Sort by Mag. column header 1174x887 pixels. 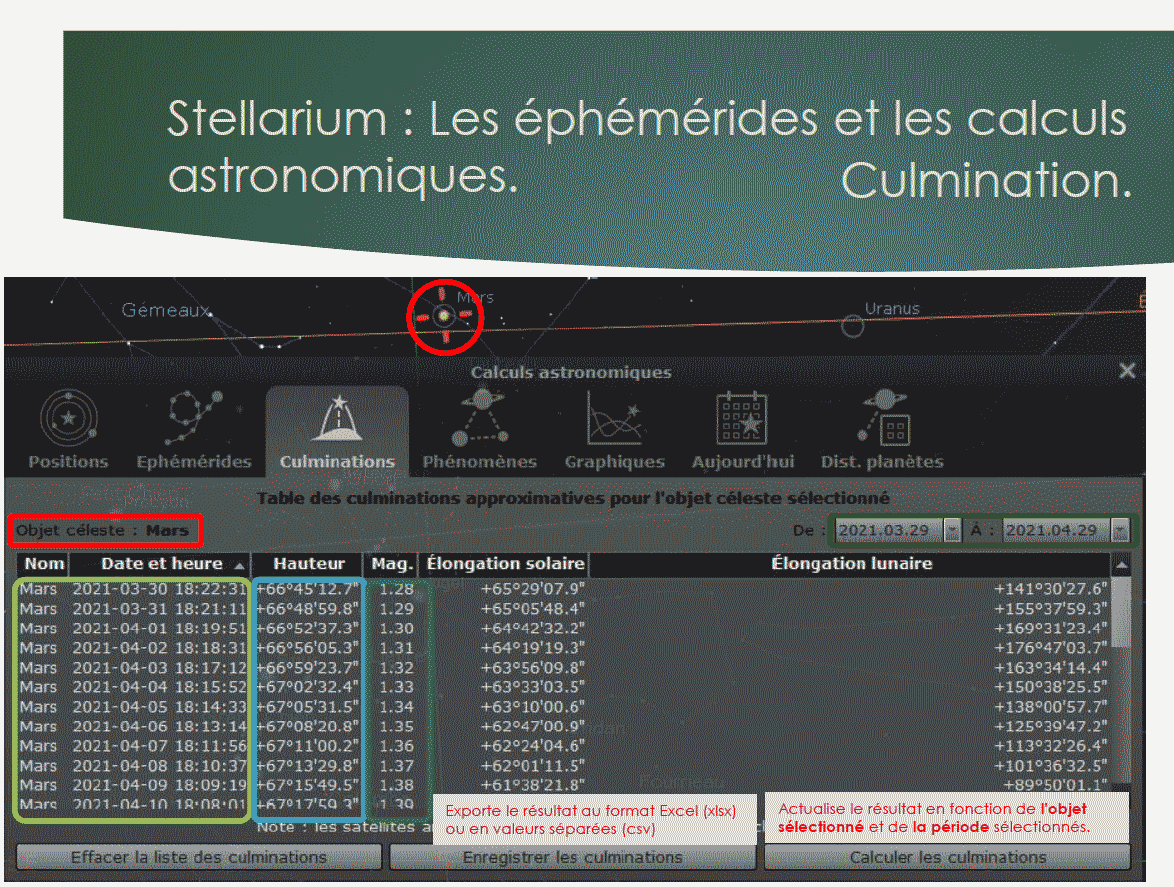pos(392,564)
